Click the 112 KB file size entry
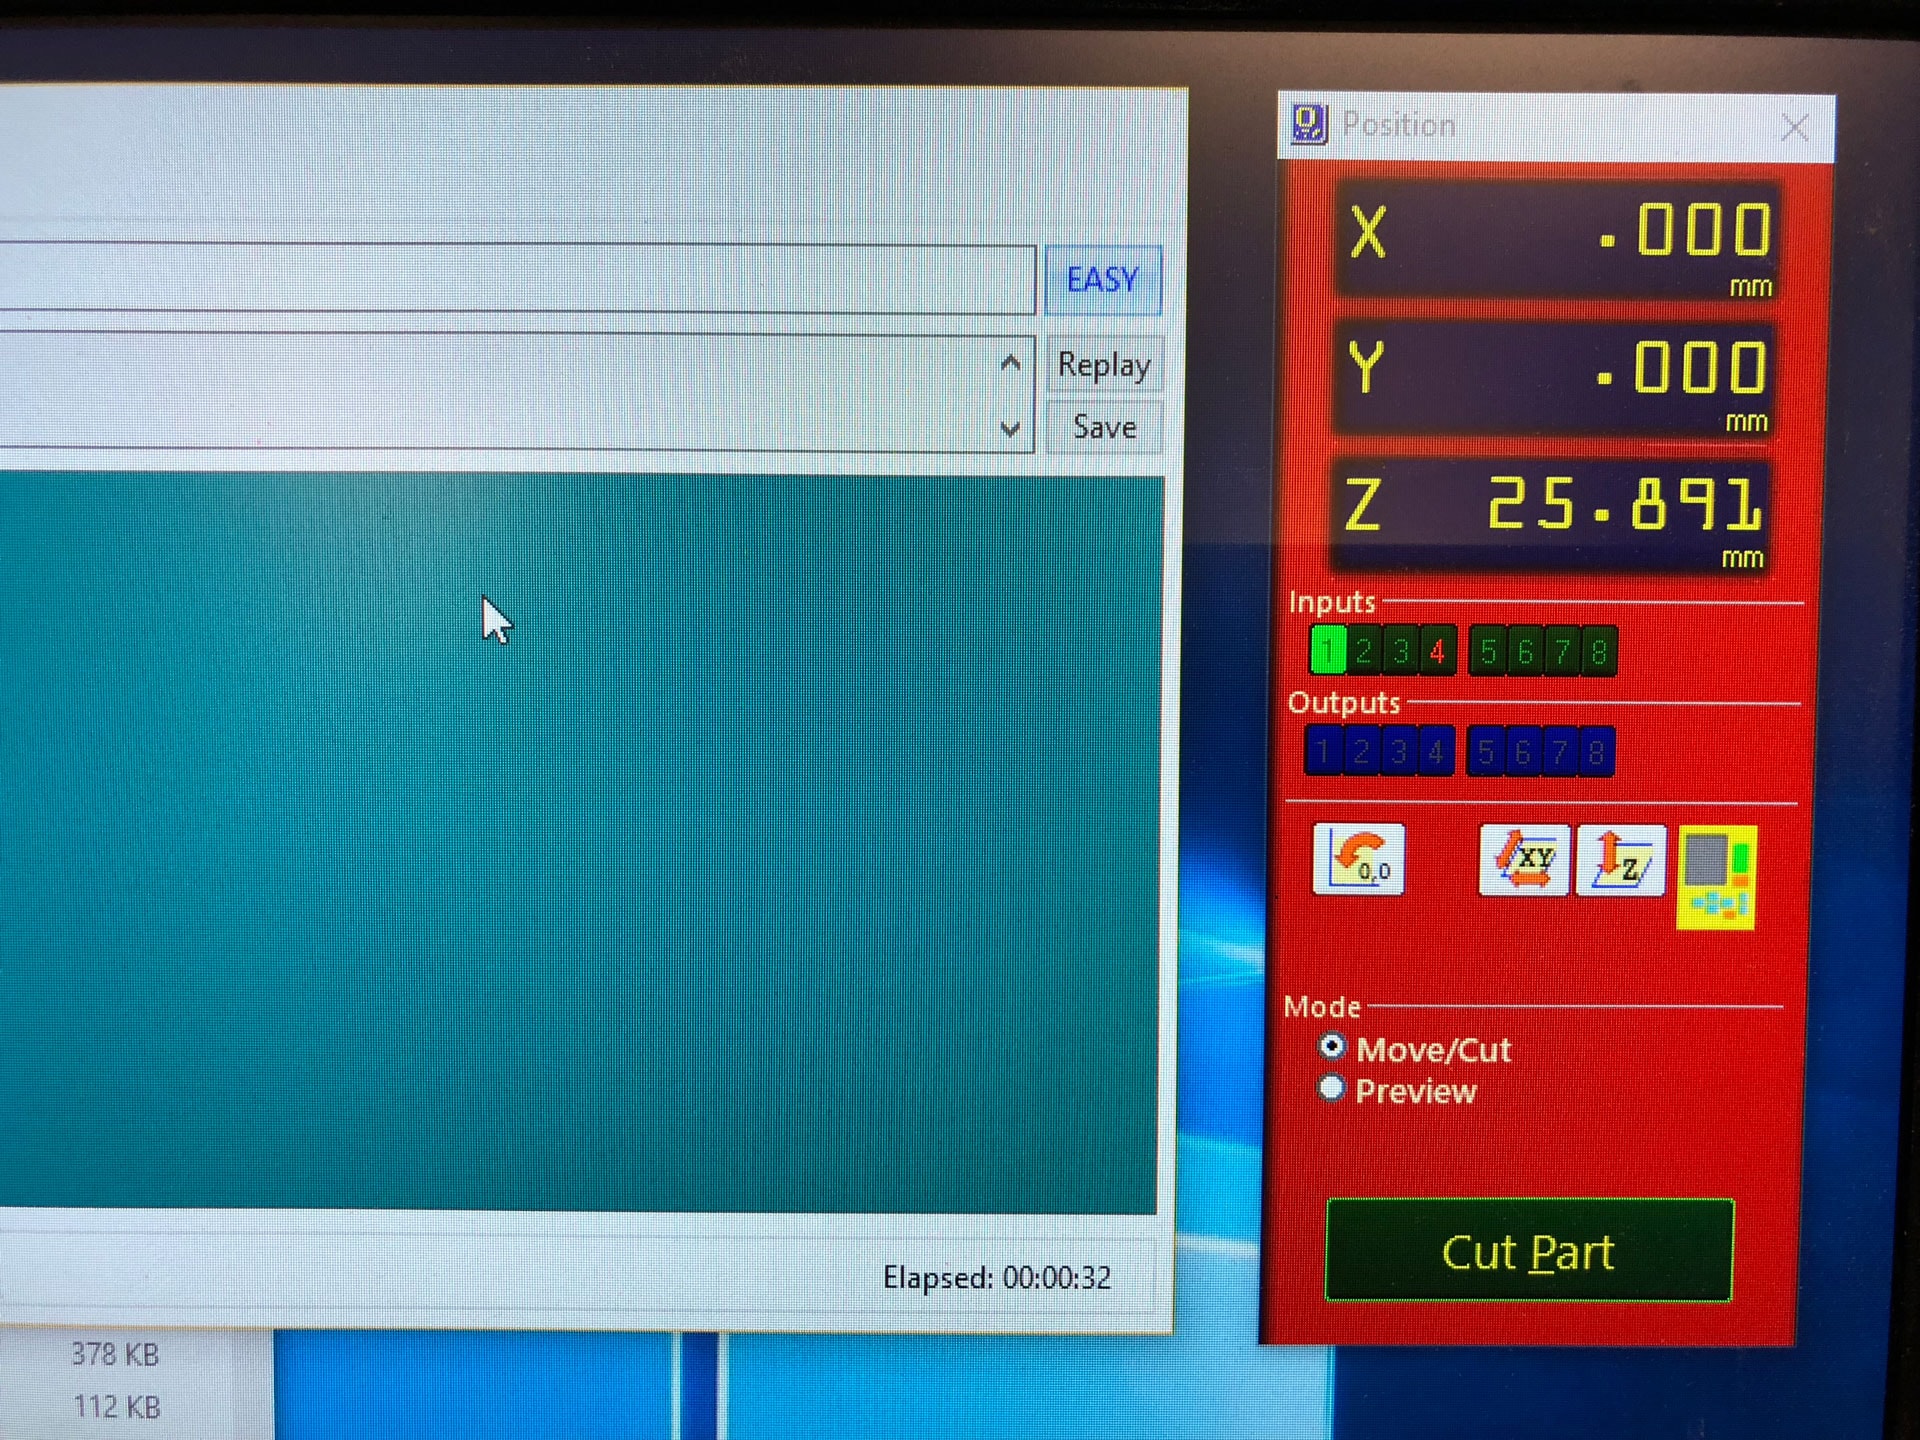The width and height of the screenshot is (1920, 1440). [116, 1407]
